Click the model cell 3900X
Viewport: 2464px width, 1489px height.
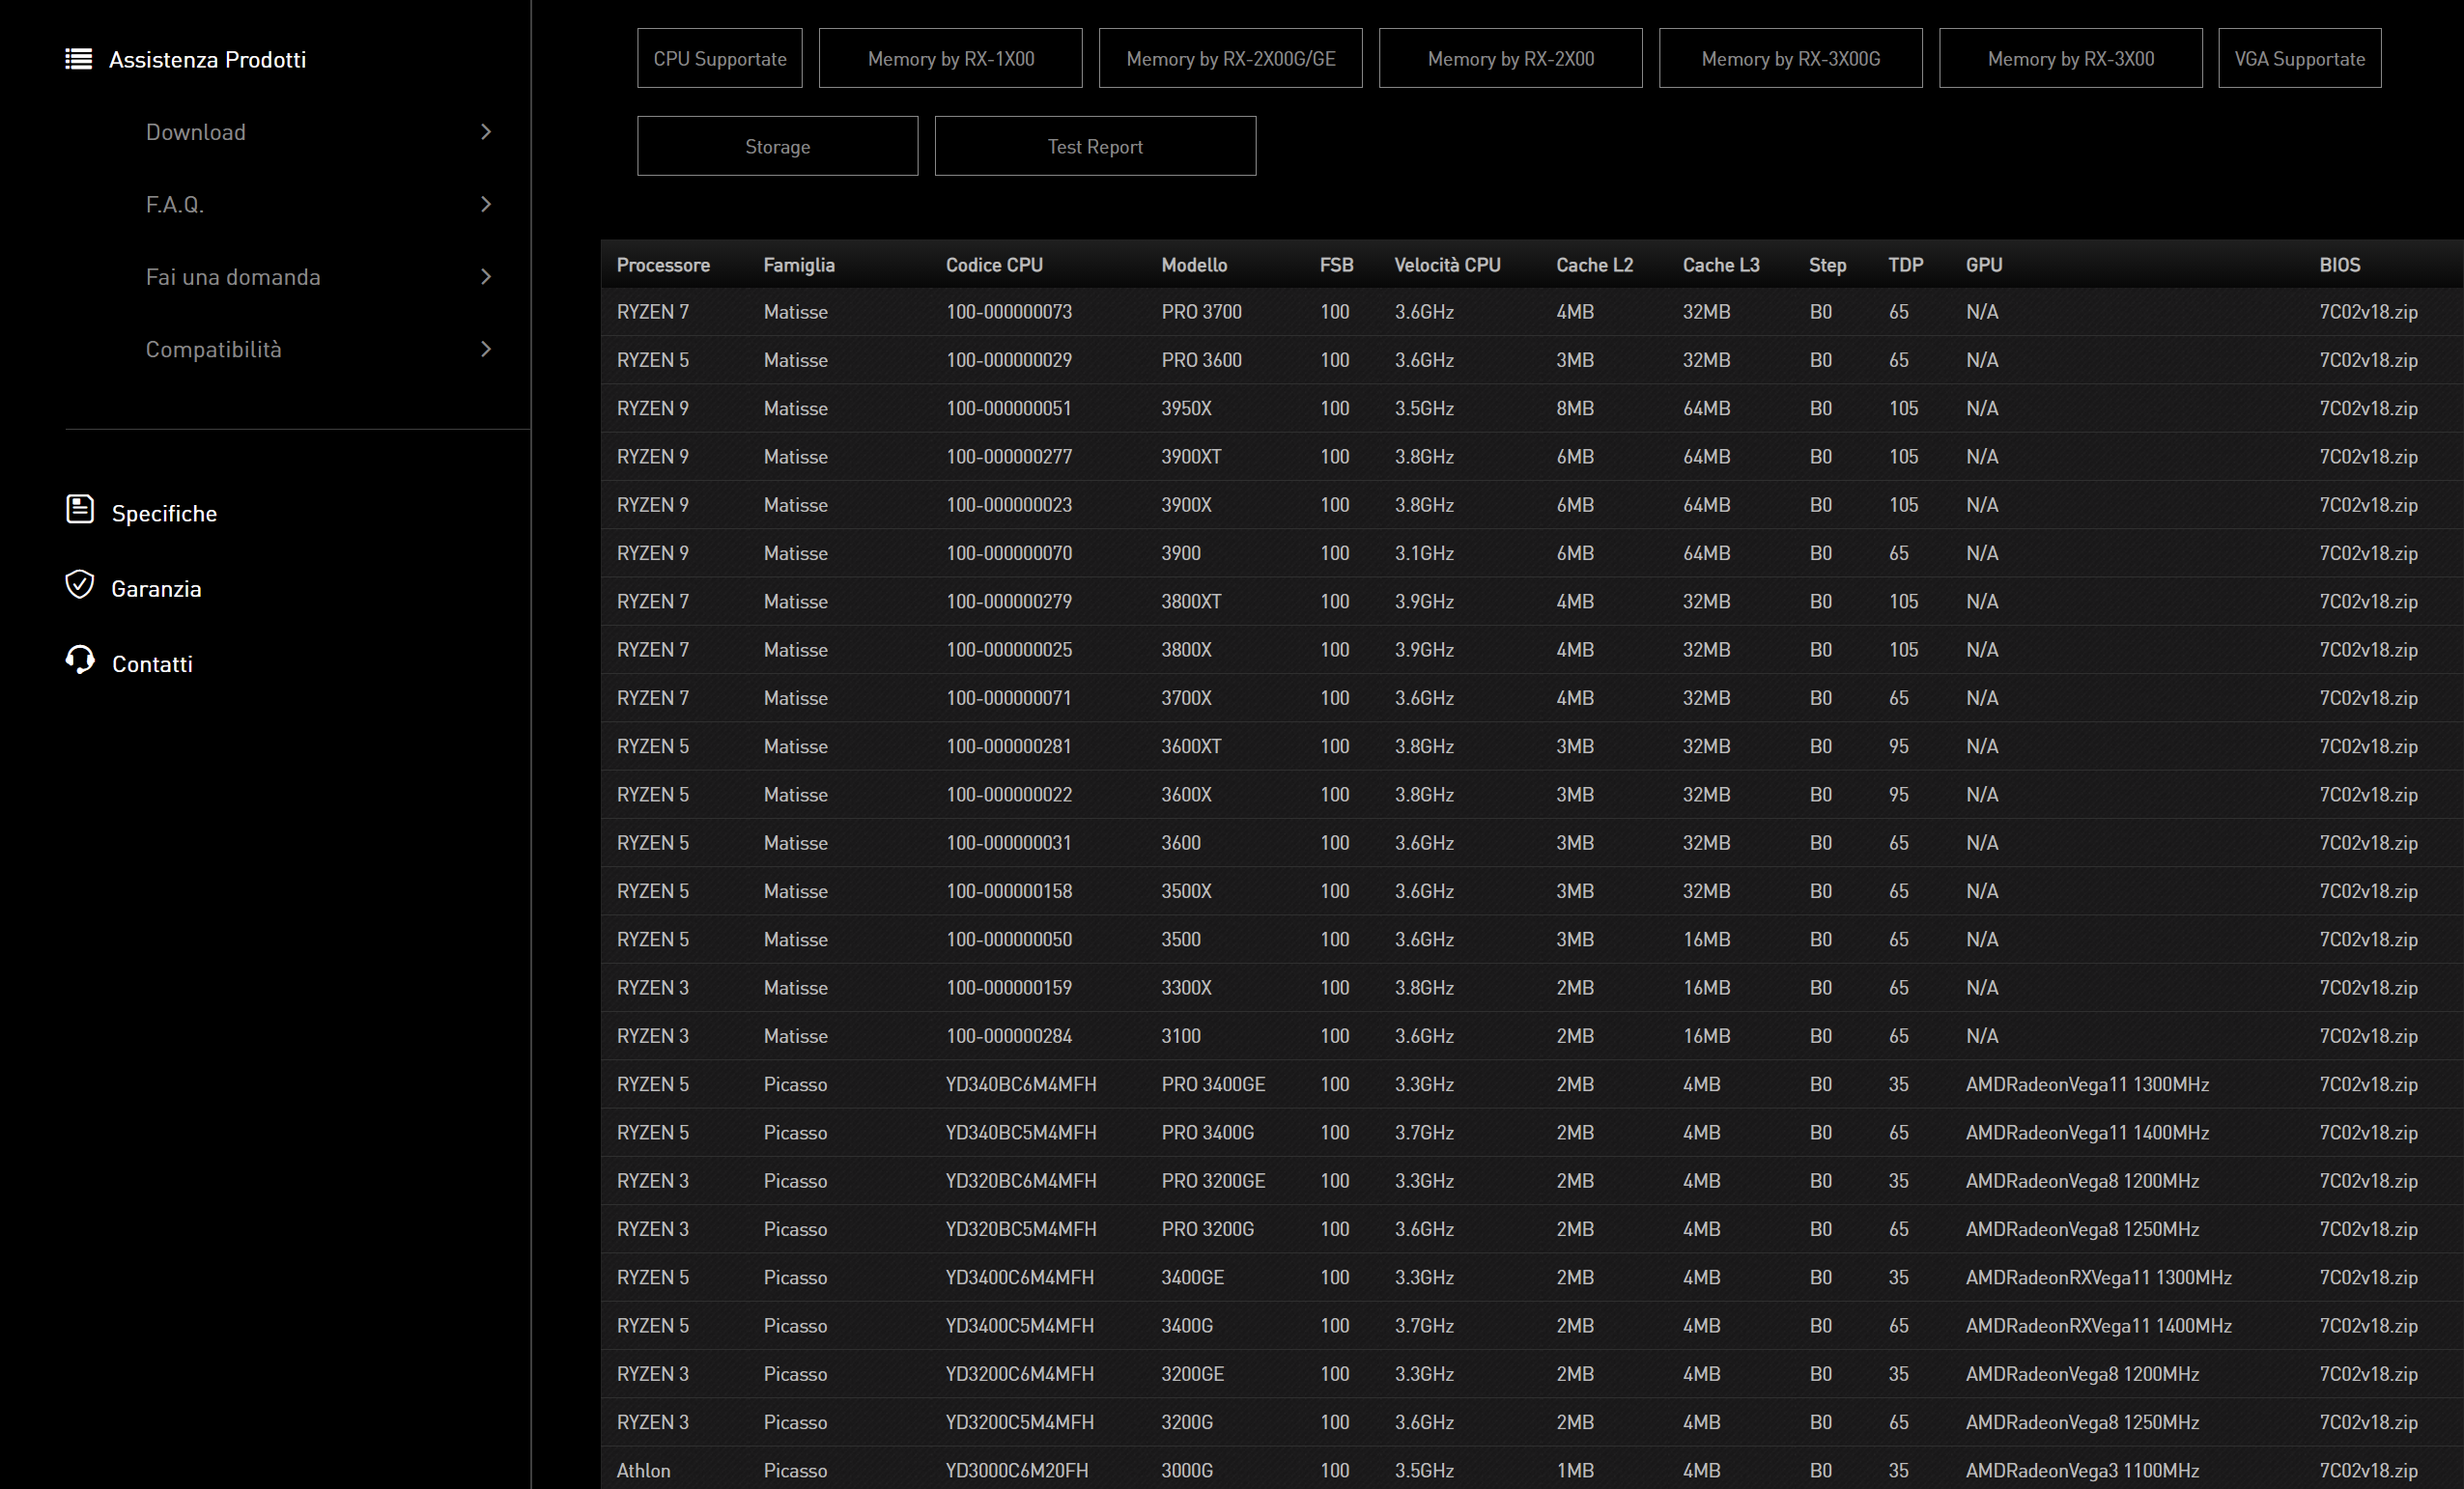click(1187, 505)
